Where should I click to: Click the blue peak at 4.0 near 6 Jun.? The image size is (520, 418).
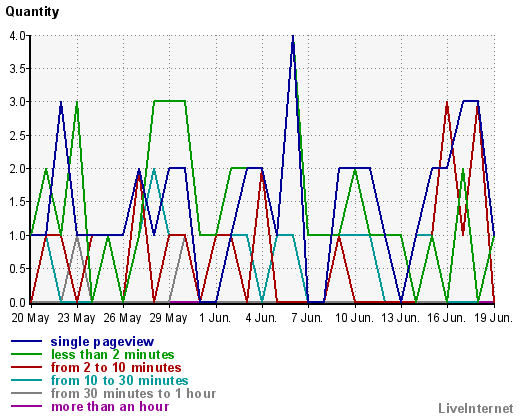point(293,37)
